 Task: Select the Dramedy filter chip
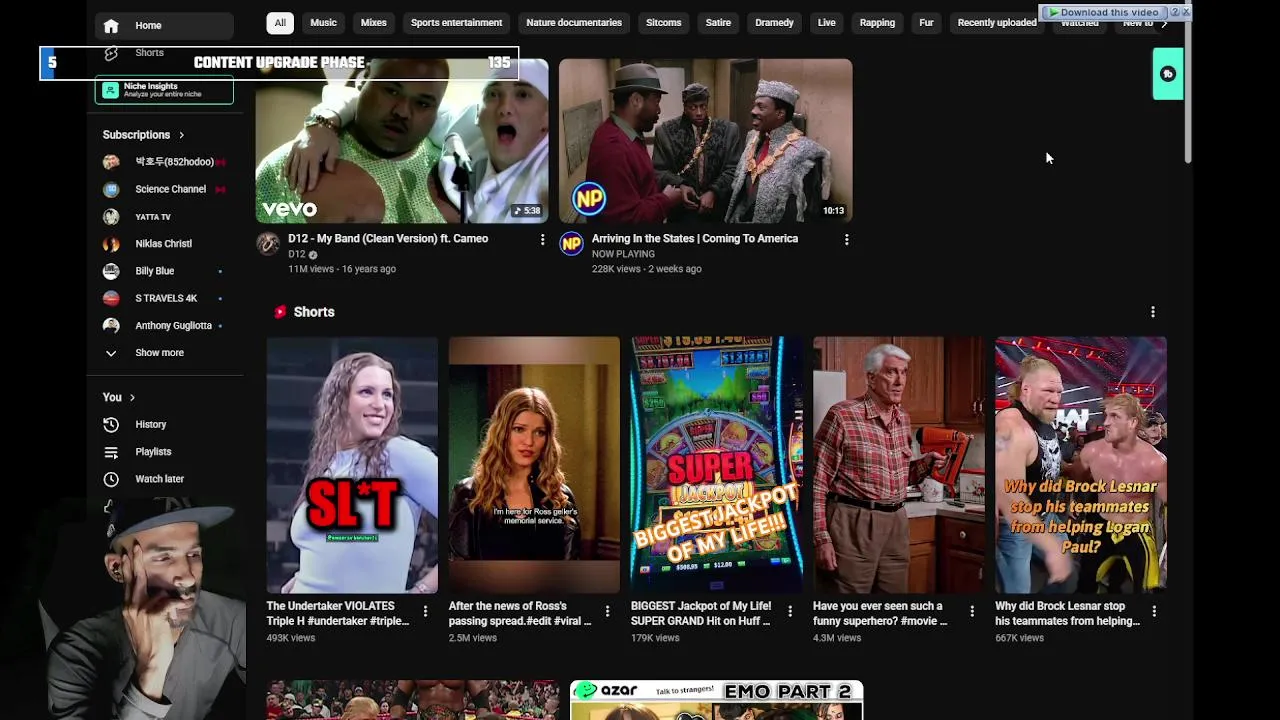pyautogui.click(x=774, y=23)
